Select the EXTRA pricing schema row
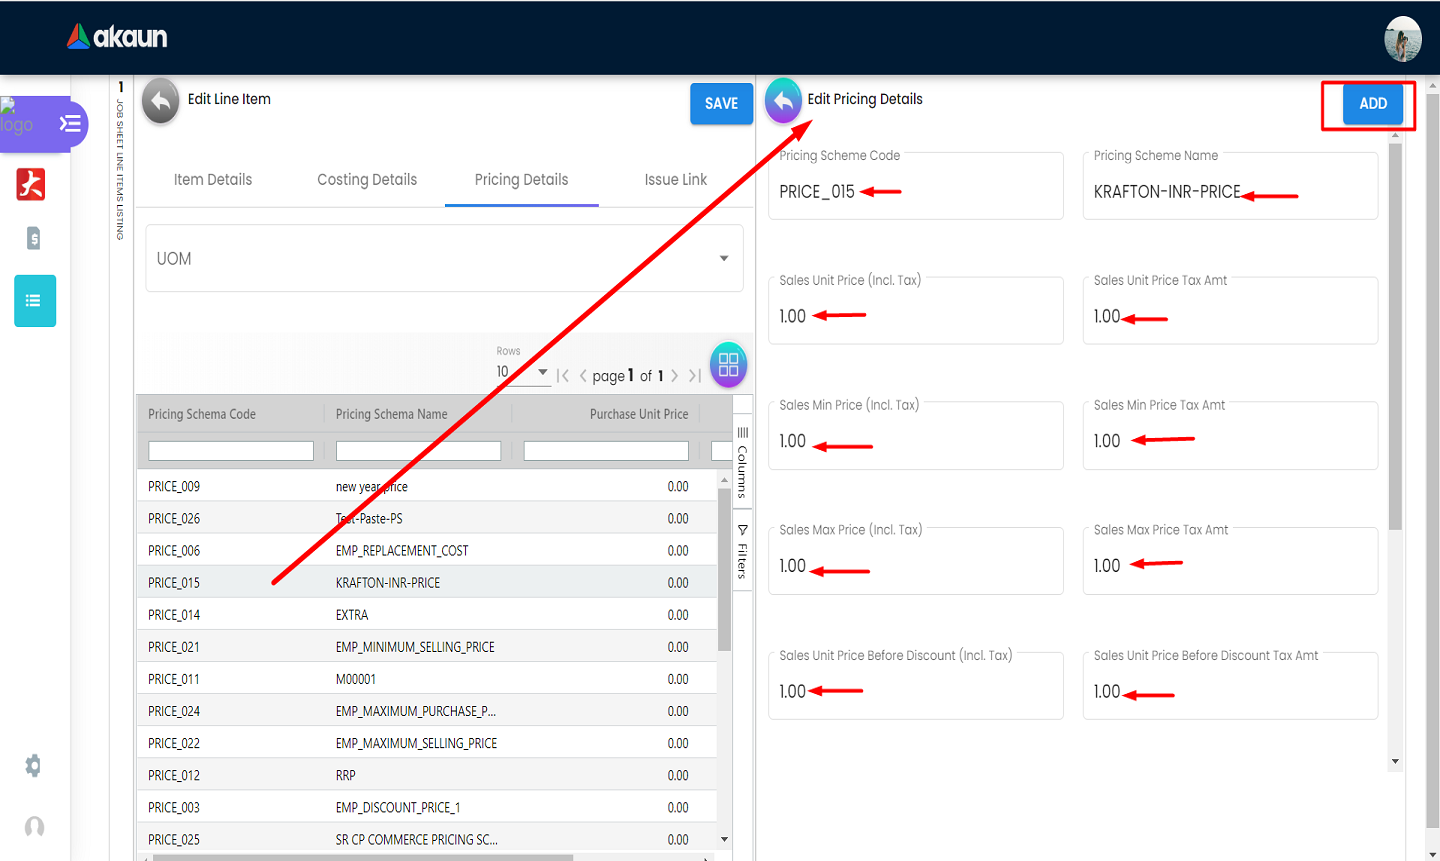1440x861 pixels. (427, 614)
